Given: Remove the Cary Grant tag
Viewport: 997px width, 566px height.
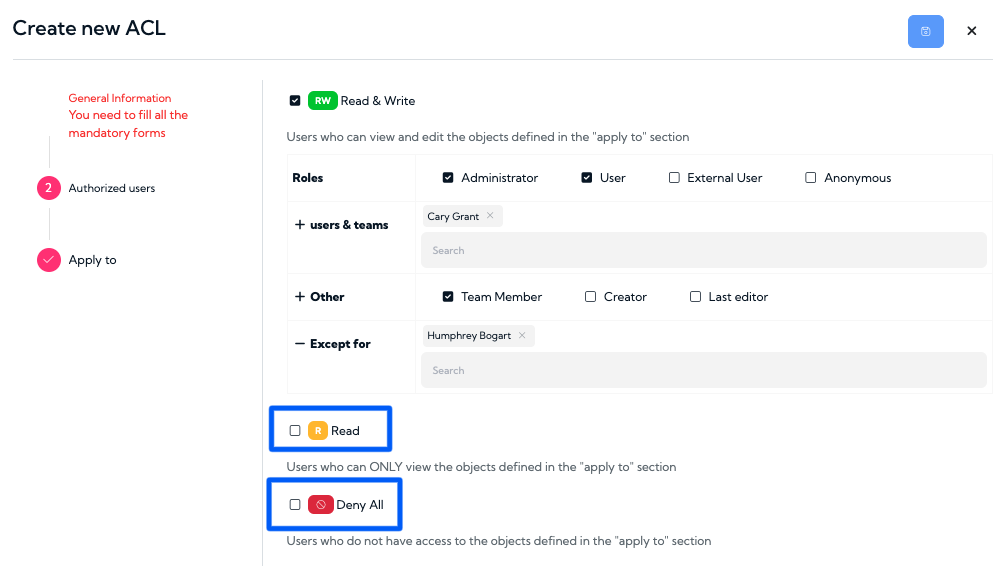Looking at the screenshot, I should pyautogui.click(x=490, y=216).
